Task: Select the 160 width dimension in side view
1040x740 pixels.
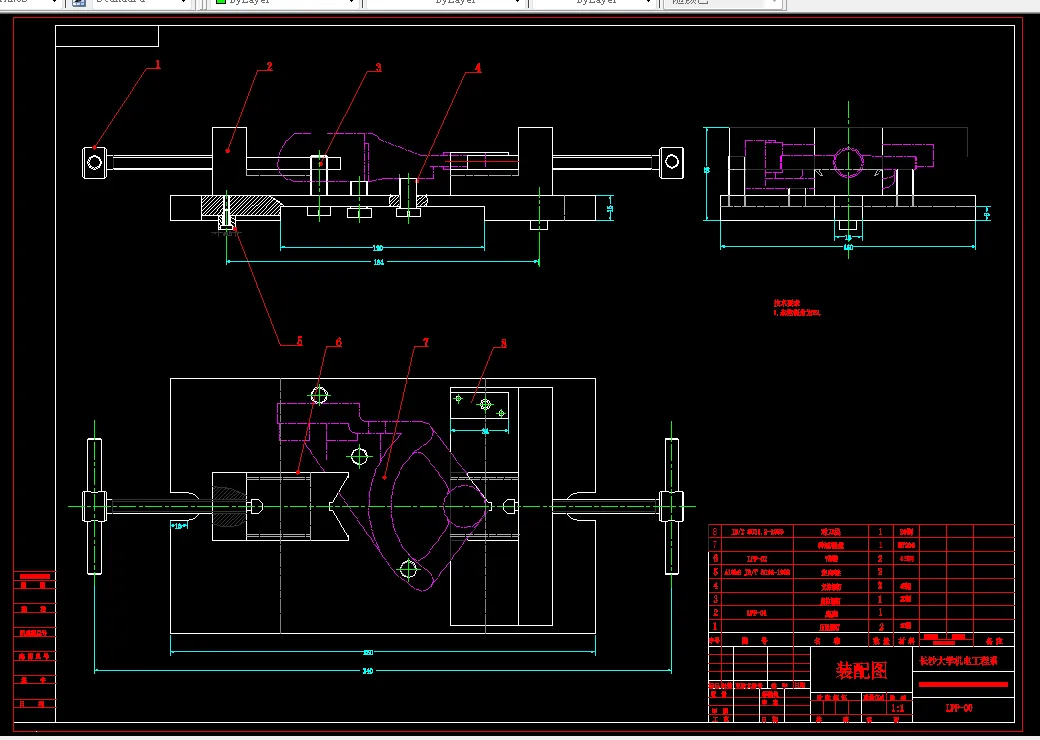Action: pos(848,248)
